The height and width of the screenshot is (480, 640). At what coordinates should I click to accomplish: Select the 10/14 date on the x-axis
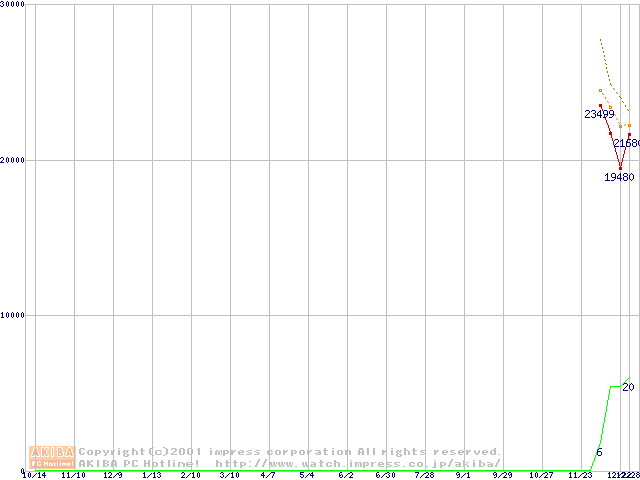coord(35,475)
